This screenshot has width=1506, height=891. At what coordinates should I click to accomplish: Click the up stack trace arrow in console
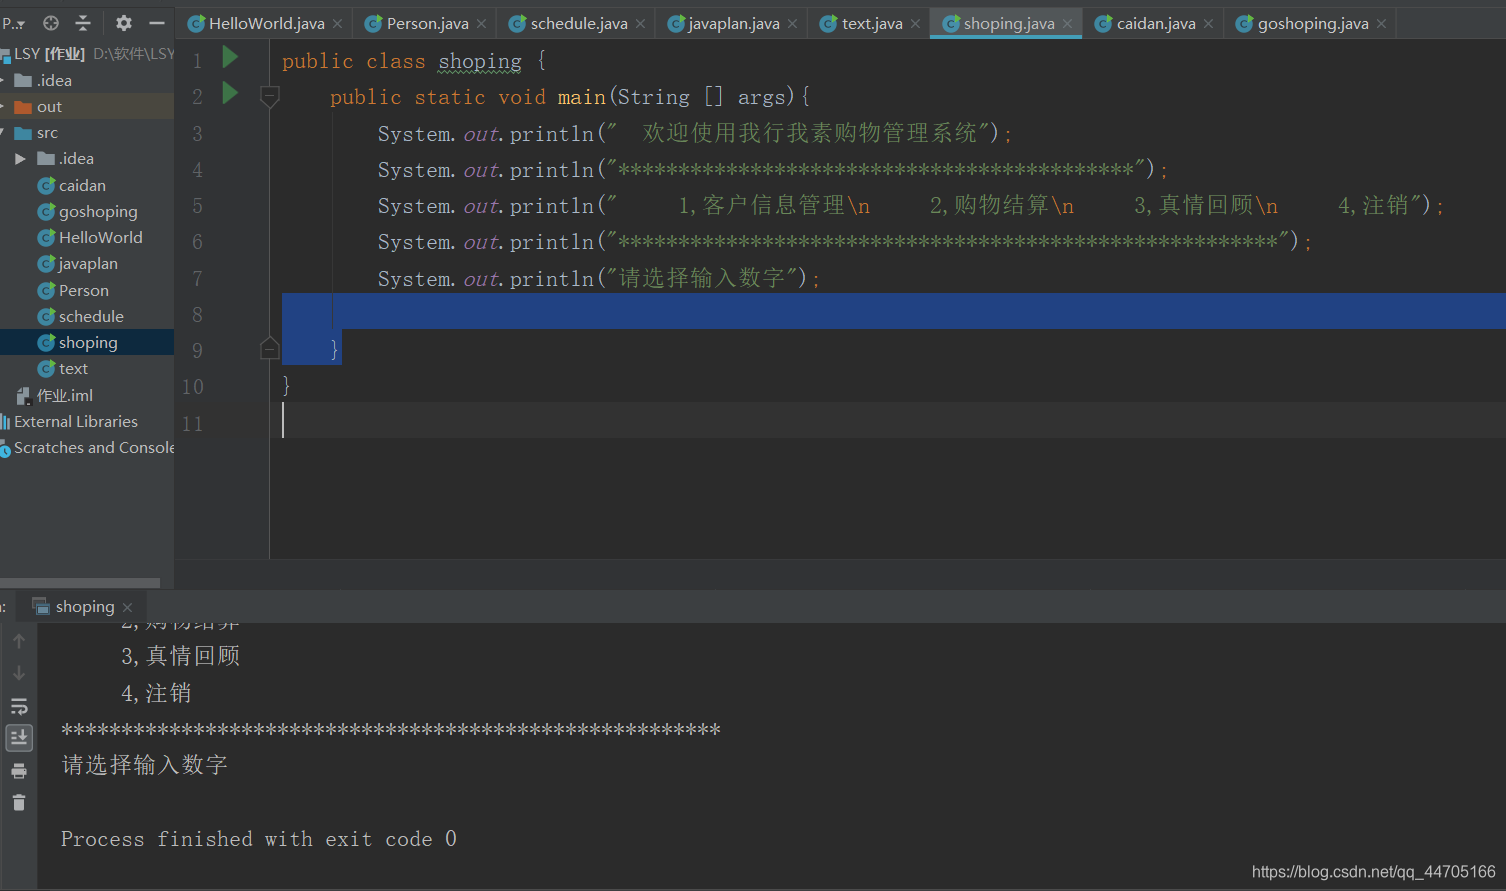(19, 641)
